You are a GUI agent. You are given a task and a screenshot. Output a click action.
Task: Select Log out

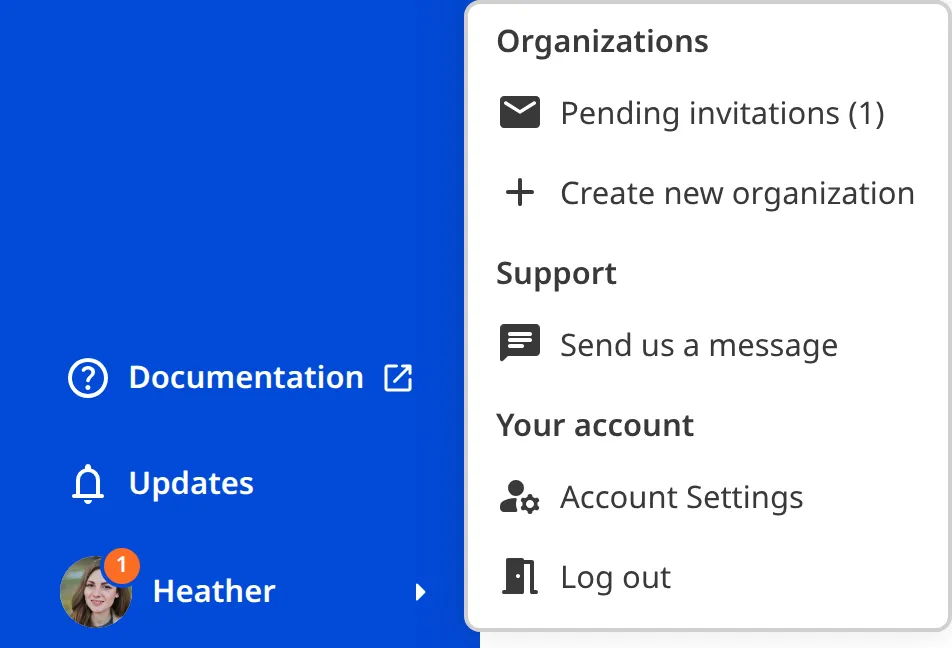coord(616,577)
